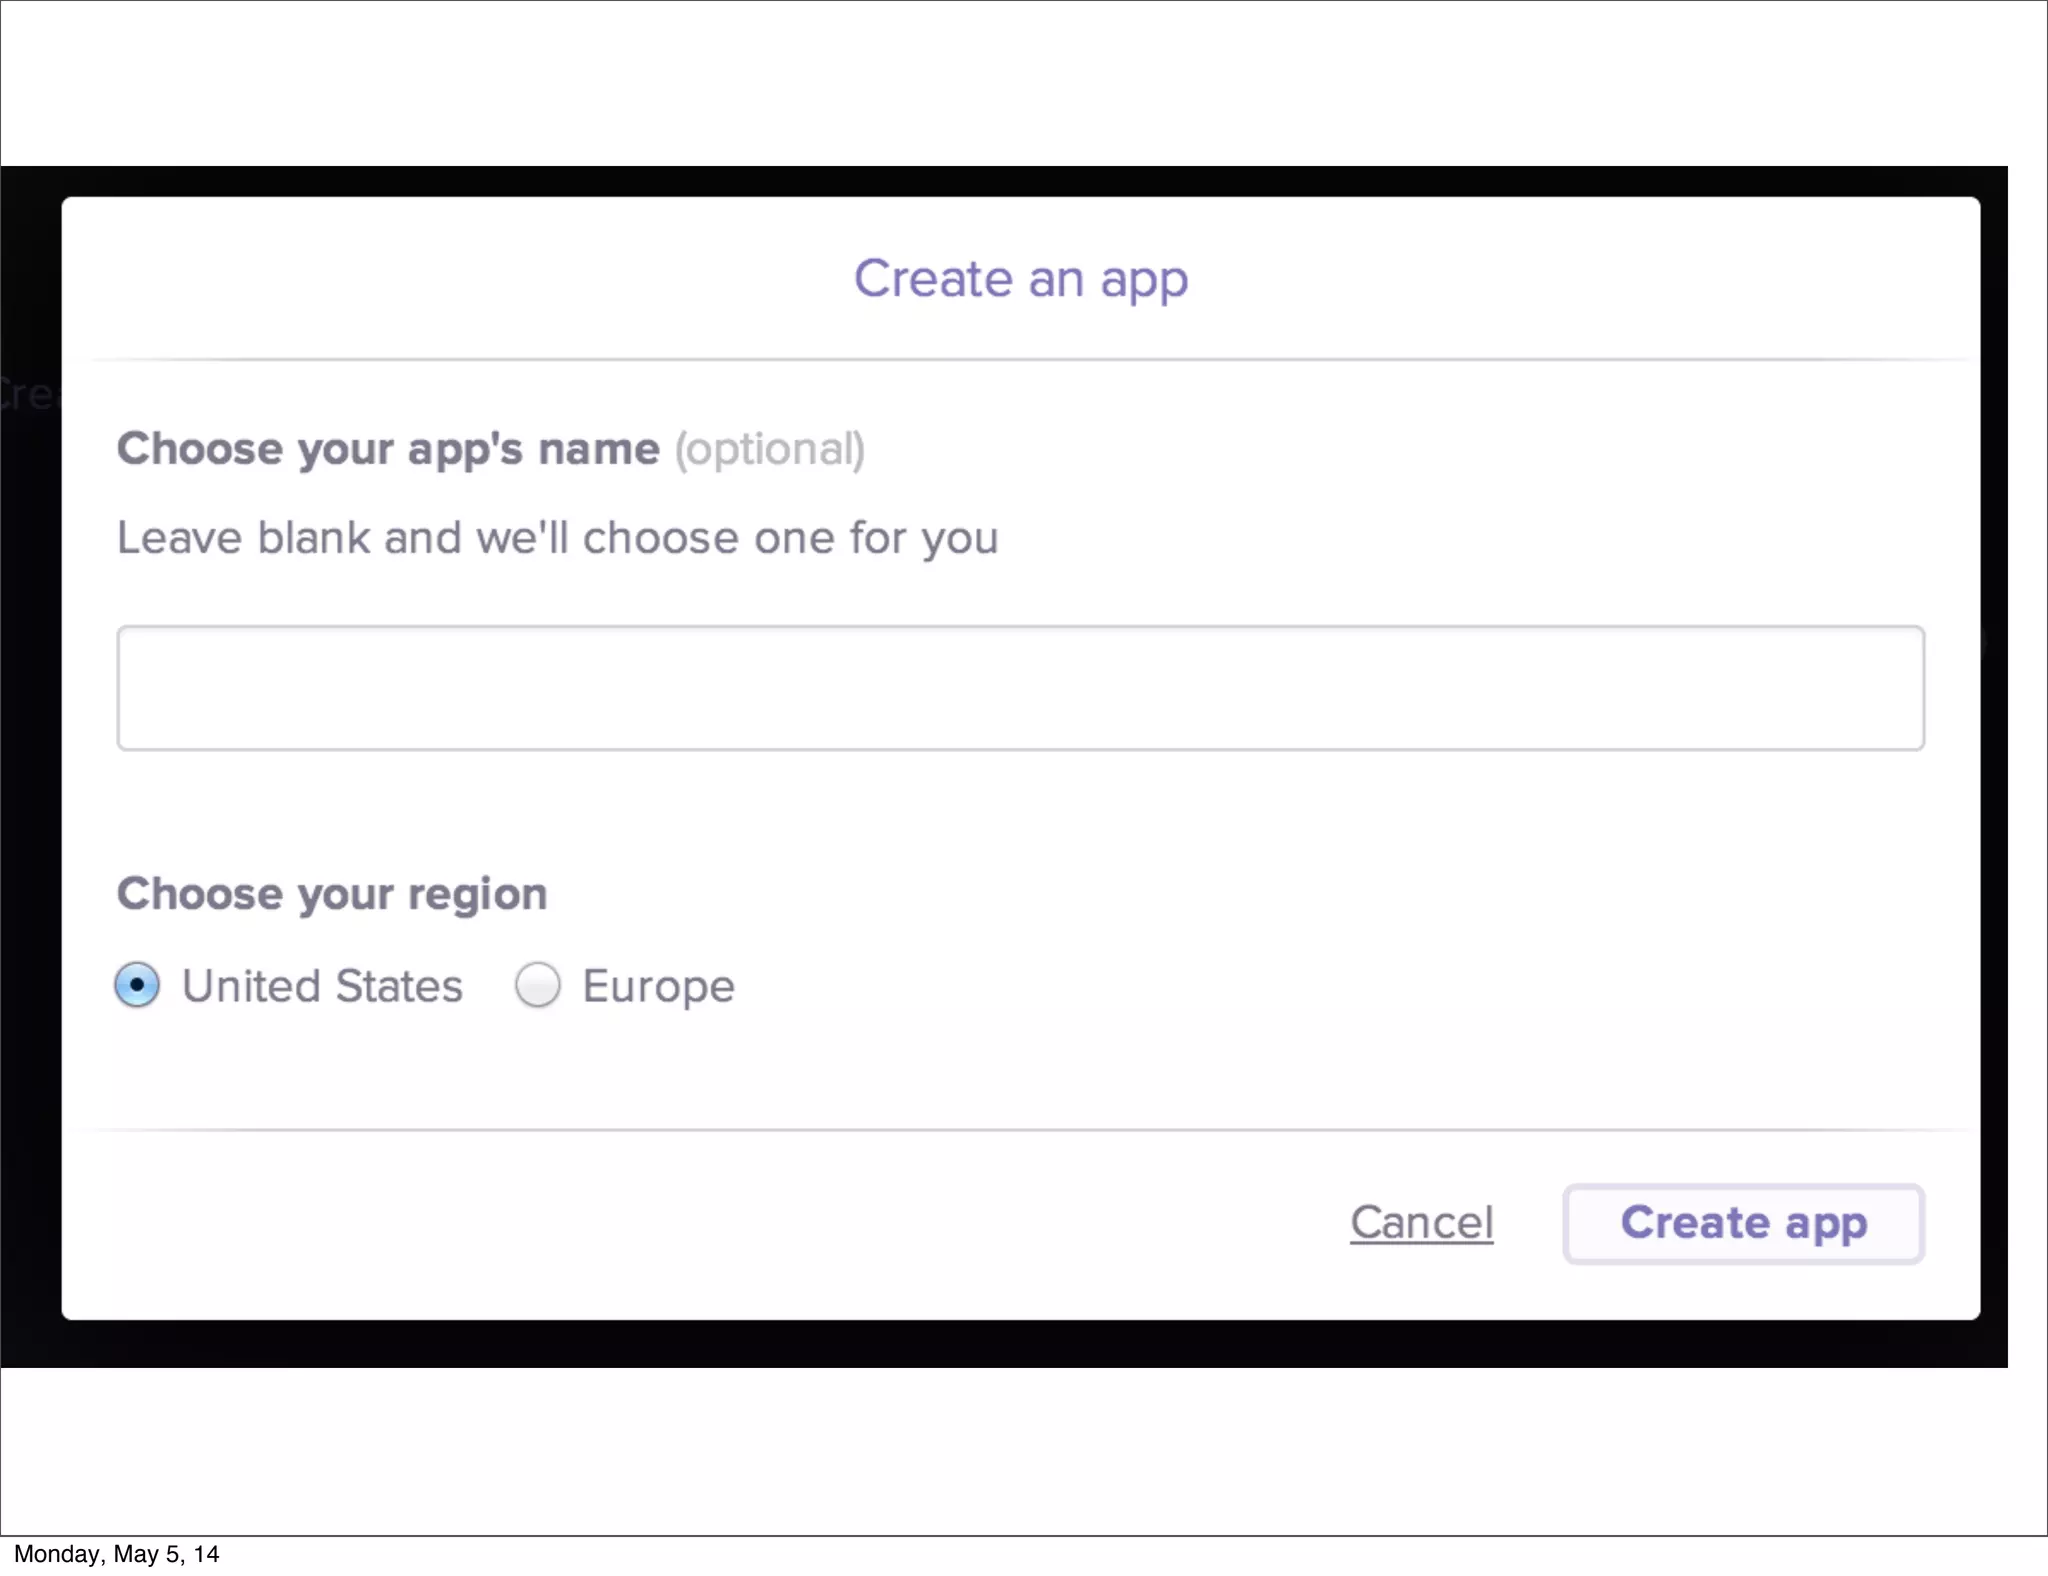Viewport: 2048px width, 1576px height.
Task: Click the "Create an app" dialog heading
Action: (1020, 278)
